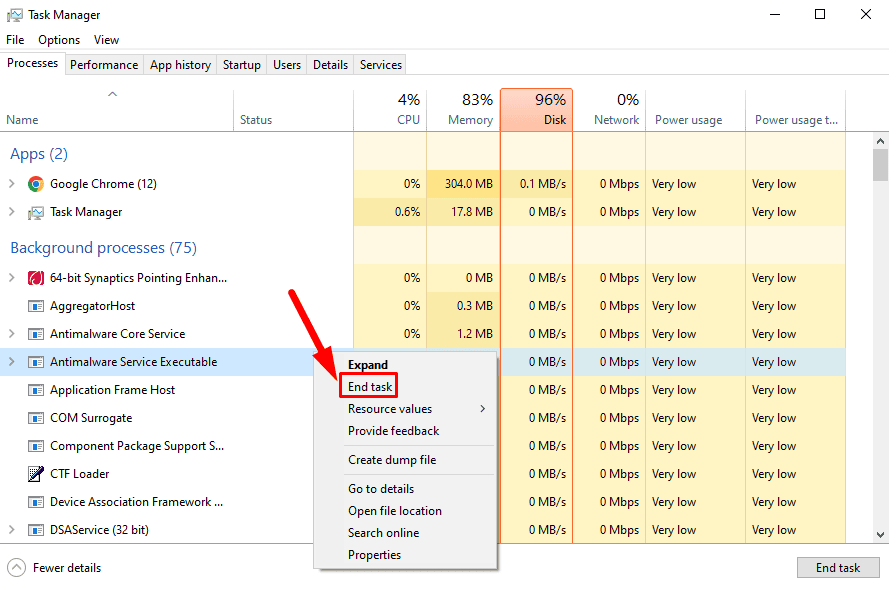The width and height of the screenshot is (889, 589).
Task: Click the Antimalware Service Executable icon
Action: click(x=36, y=362)
